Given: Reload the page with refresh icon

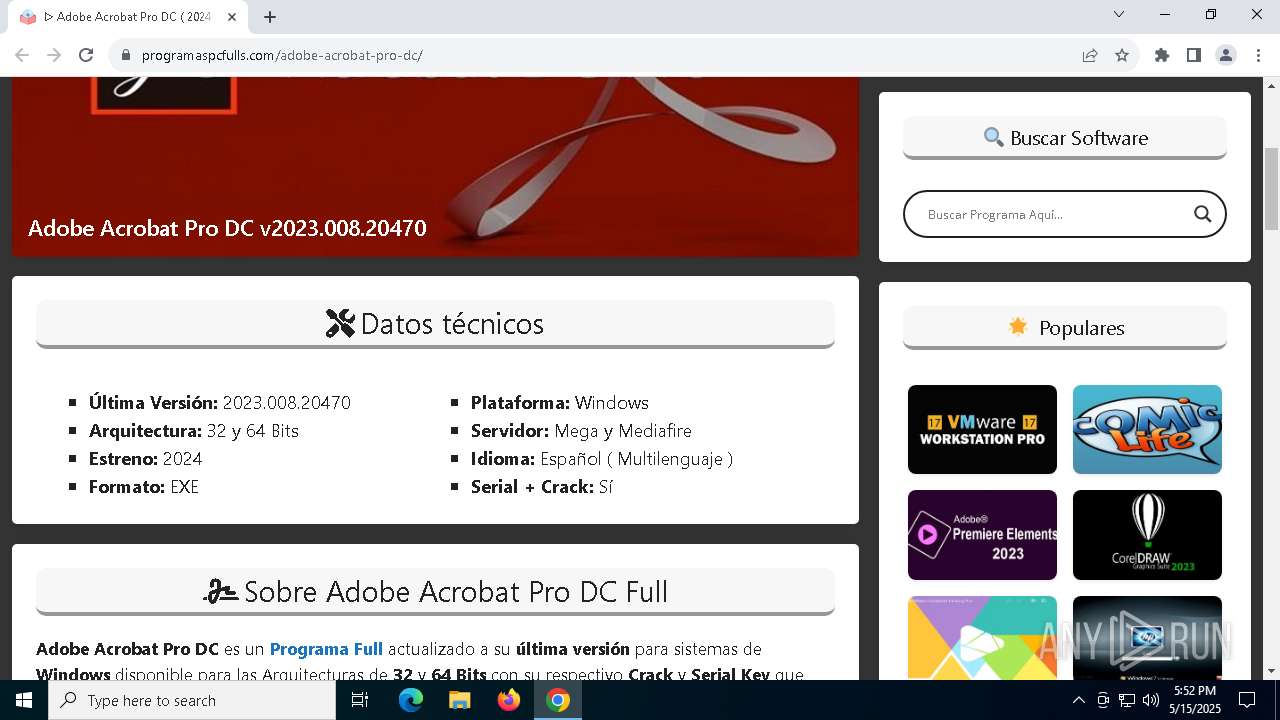Looking at the screenshot, I should 86,55.
